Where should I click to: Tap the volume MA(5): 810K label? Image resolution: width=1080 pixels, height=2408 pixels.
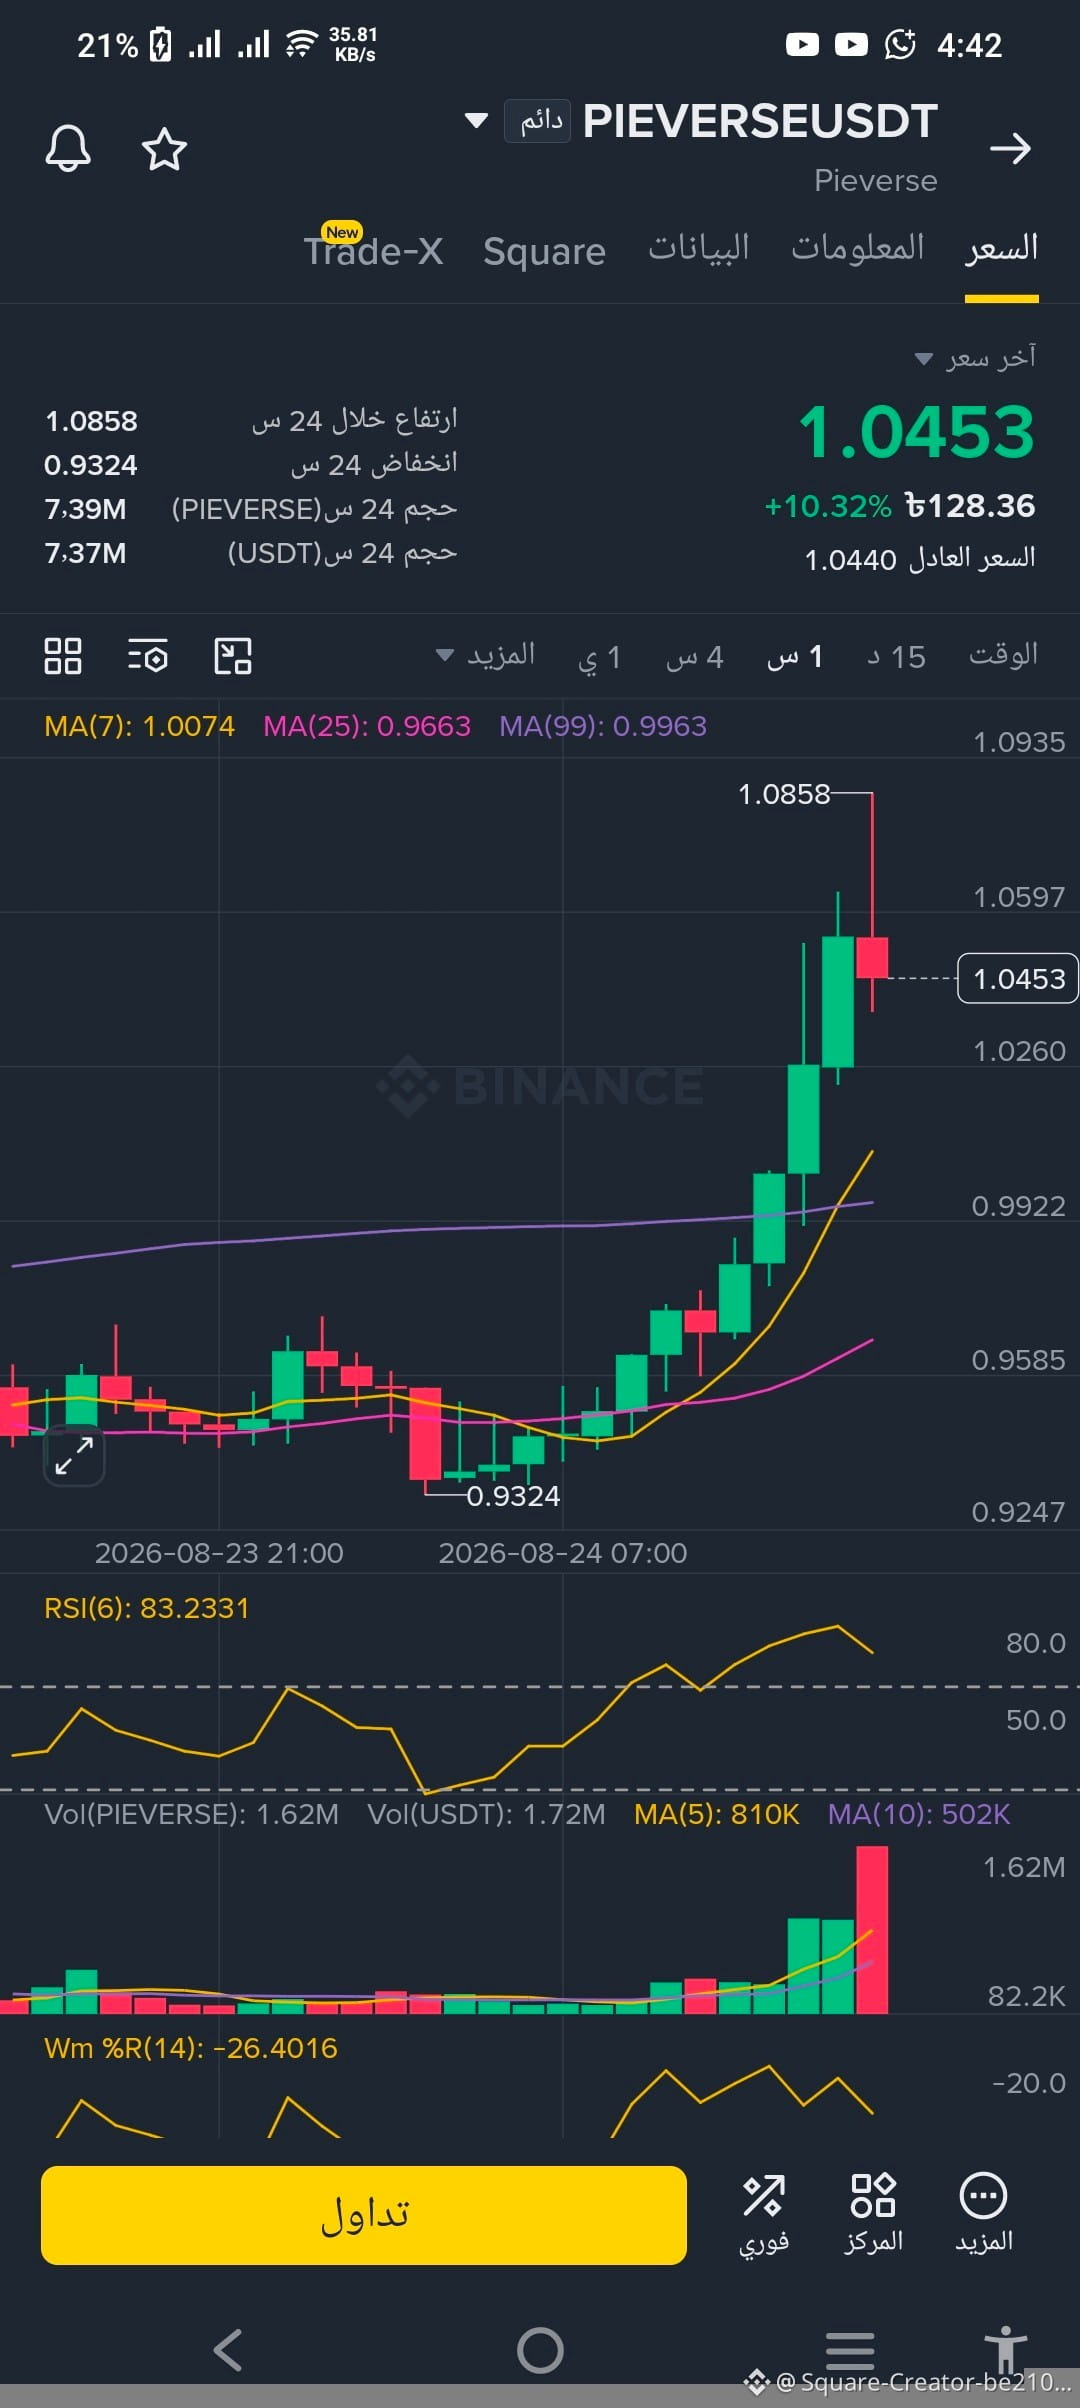[717, 1814]
